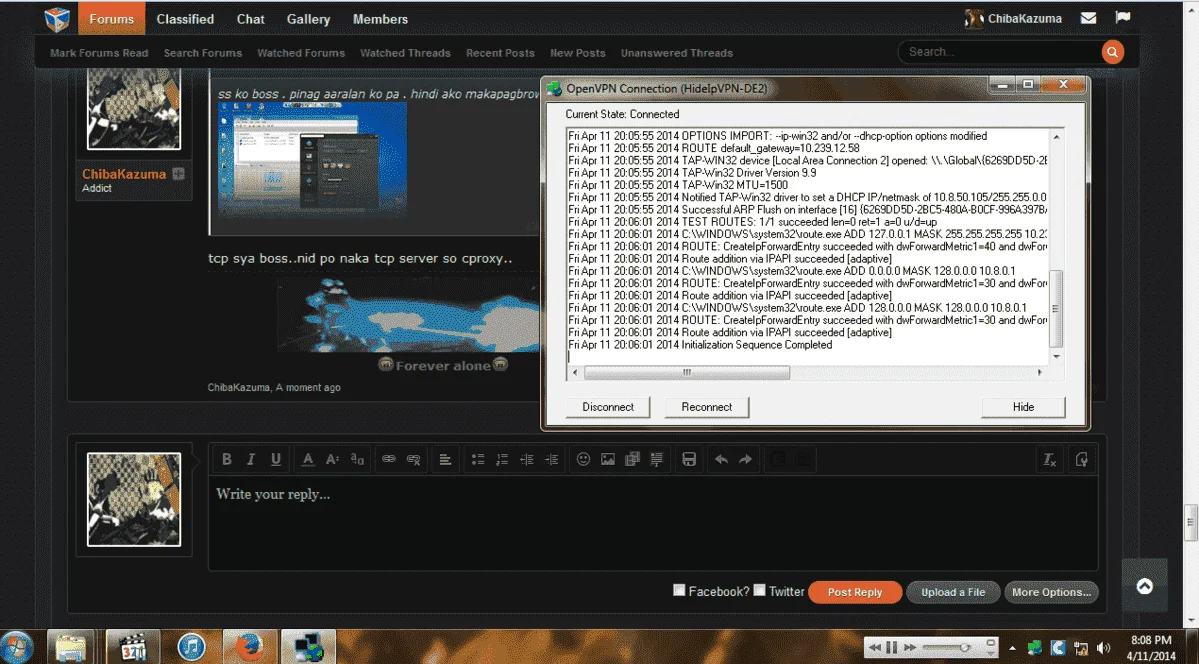Image resolution: width=1199 pixels, height=664 pixels.
Task: Open the Windows Start menu
Action: 16,647
